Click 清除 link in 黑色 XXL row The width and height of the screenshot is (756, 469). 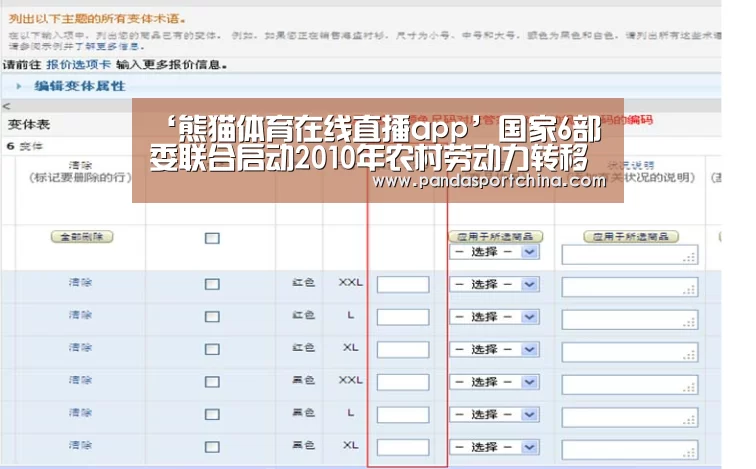click(x=80, y=380)
